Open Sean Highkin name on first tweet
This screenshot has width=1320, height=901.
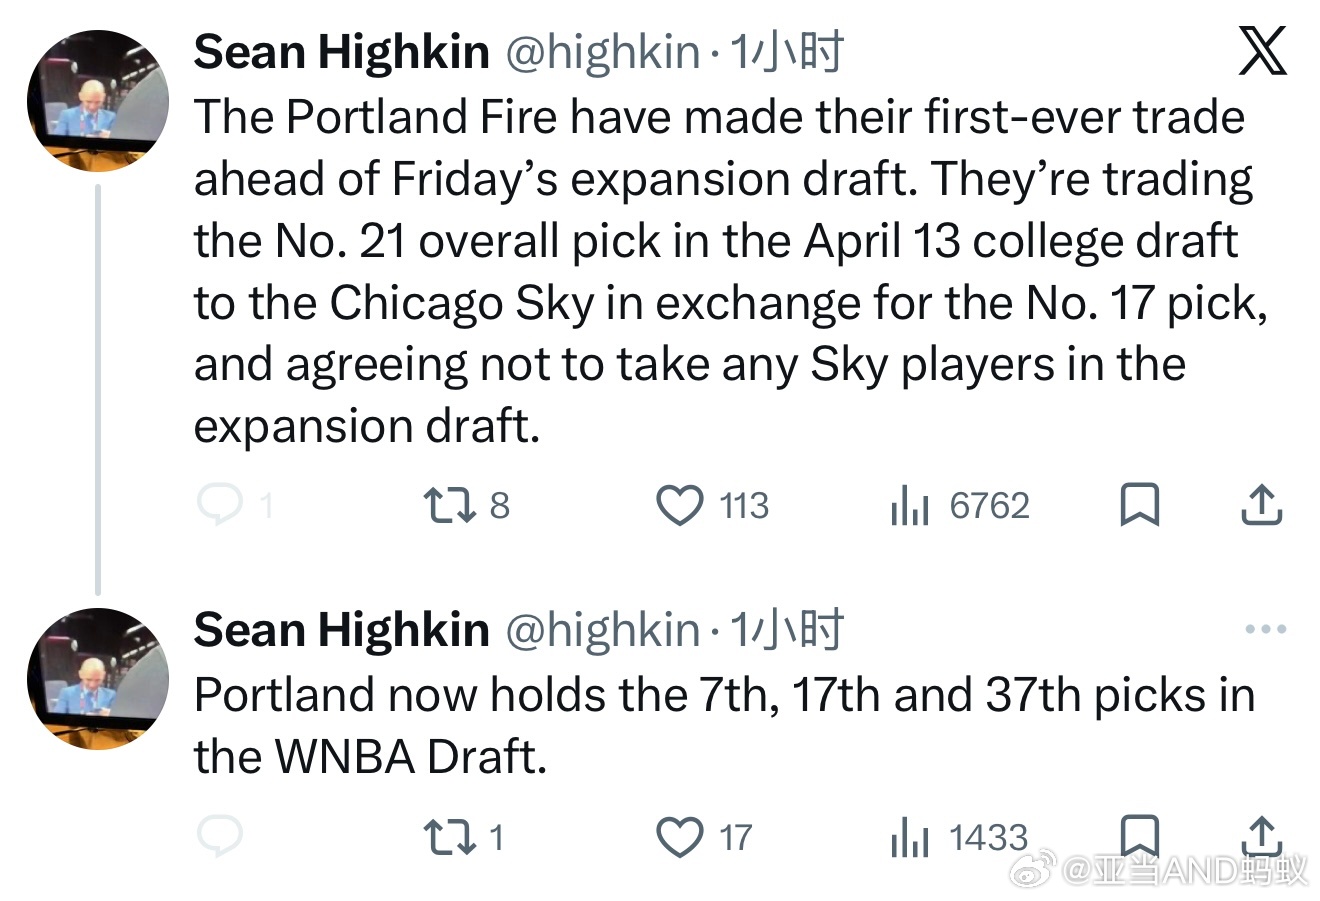[x=341, y=52]
